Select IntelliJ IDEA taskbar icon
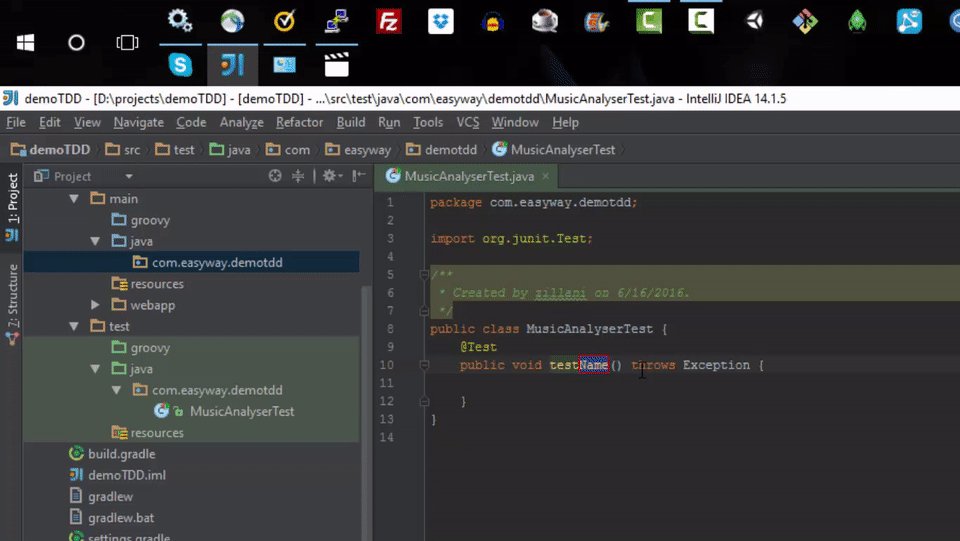 tap(233, 64)
